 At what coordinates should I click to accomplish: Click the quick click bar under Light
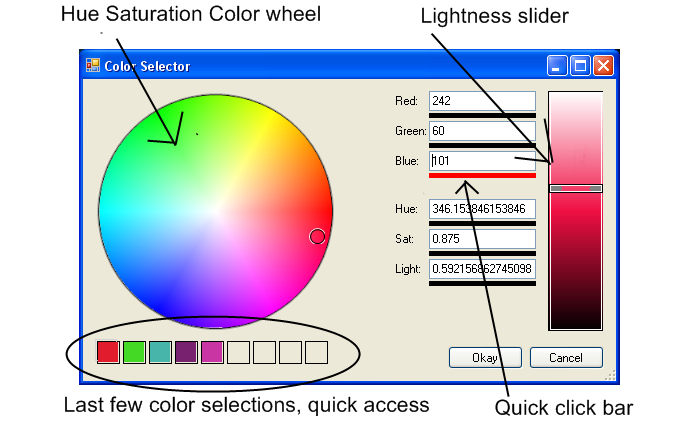coord(482,283)
